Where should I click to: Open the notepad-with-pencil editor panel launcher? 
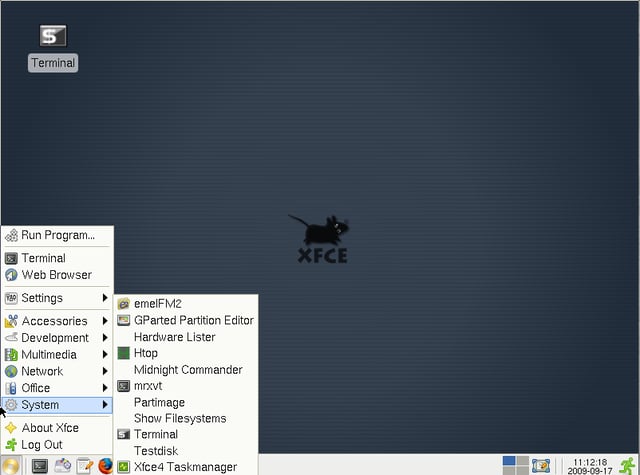coord(84,466)
